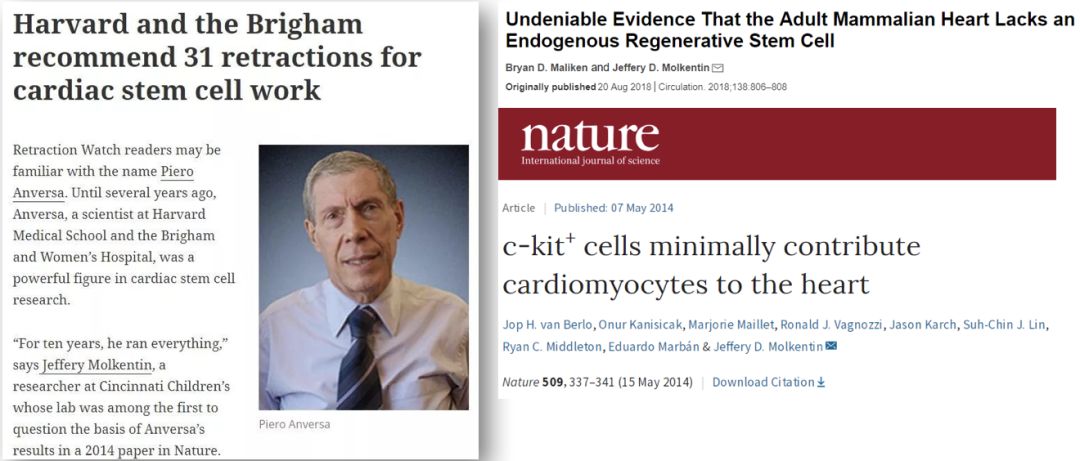Click the Piero Anversa portrait photo
This screenshot has height=461, width=1080.
[x=363, y=277]
